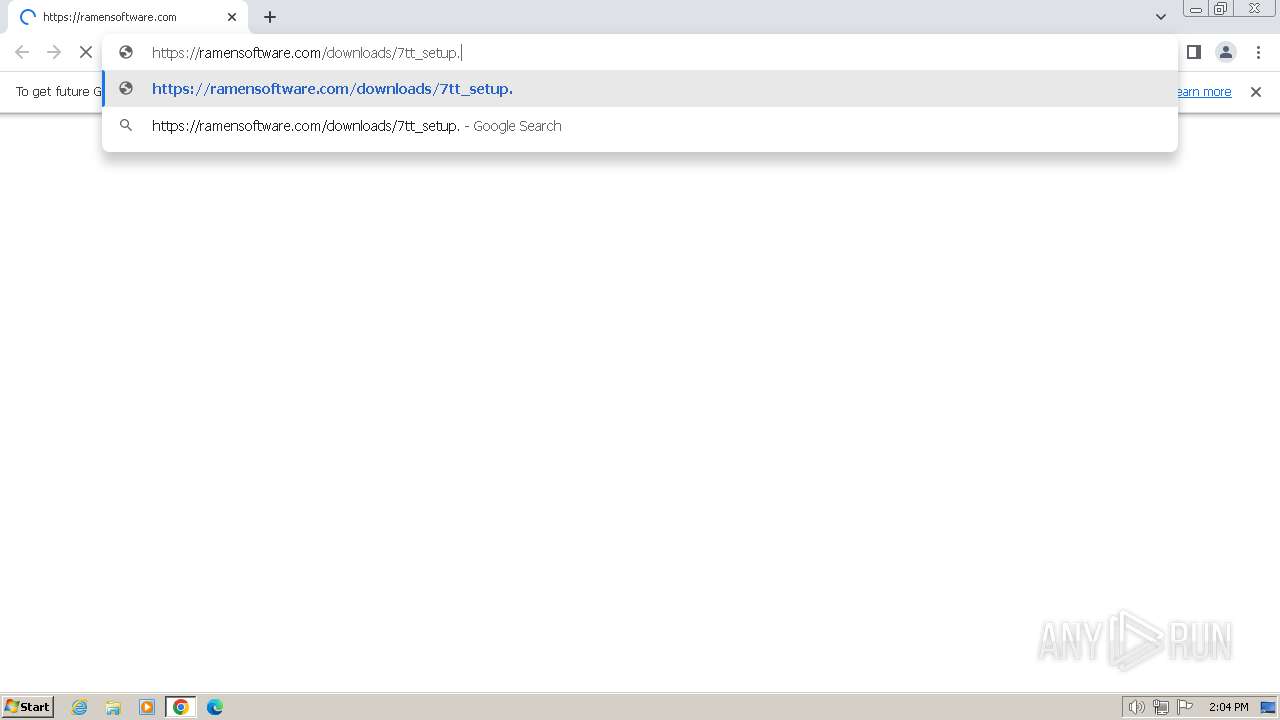Open Chrome's three-dot menu
Viewport: 1280px width, 720px height.
point(1258,52)
